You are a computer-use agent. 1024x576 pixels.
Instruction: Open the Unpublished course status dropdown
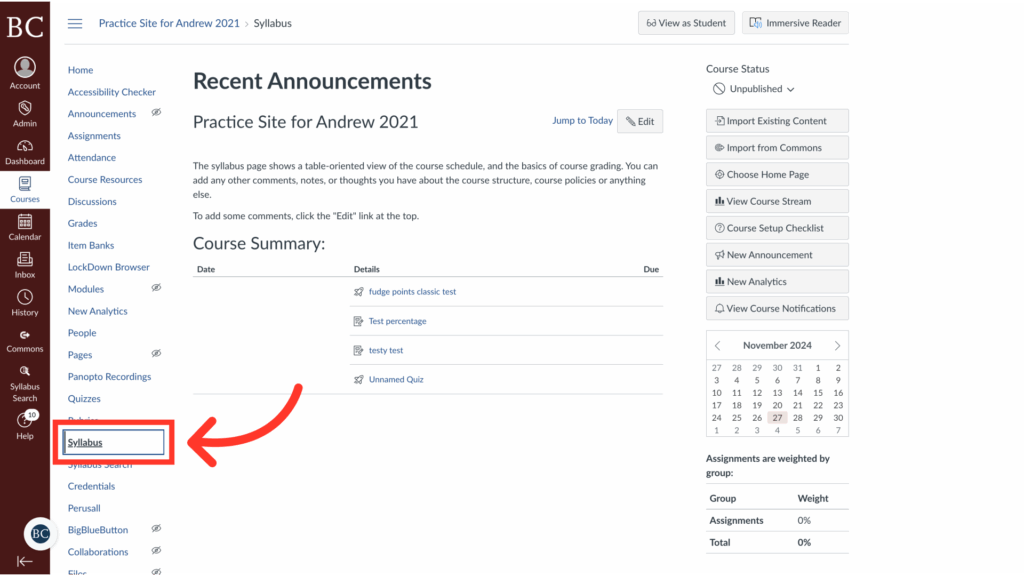(753, 88)
